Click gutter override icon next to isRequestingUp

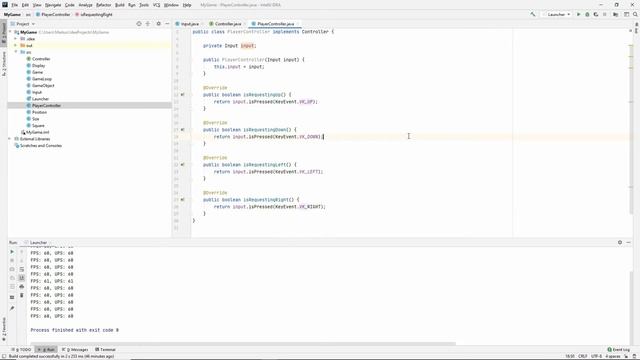click(x=182, y=95)
